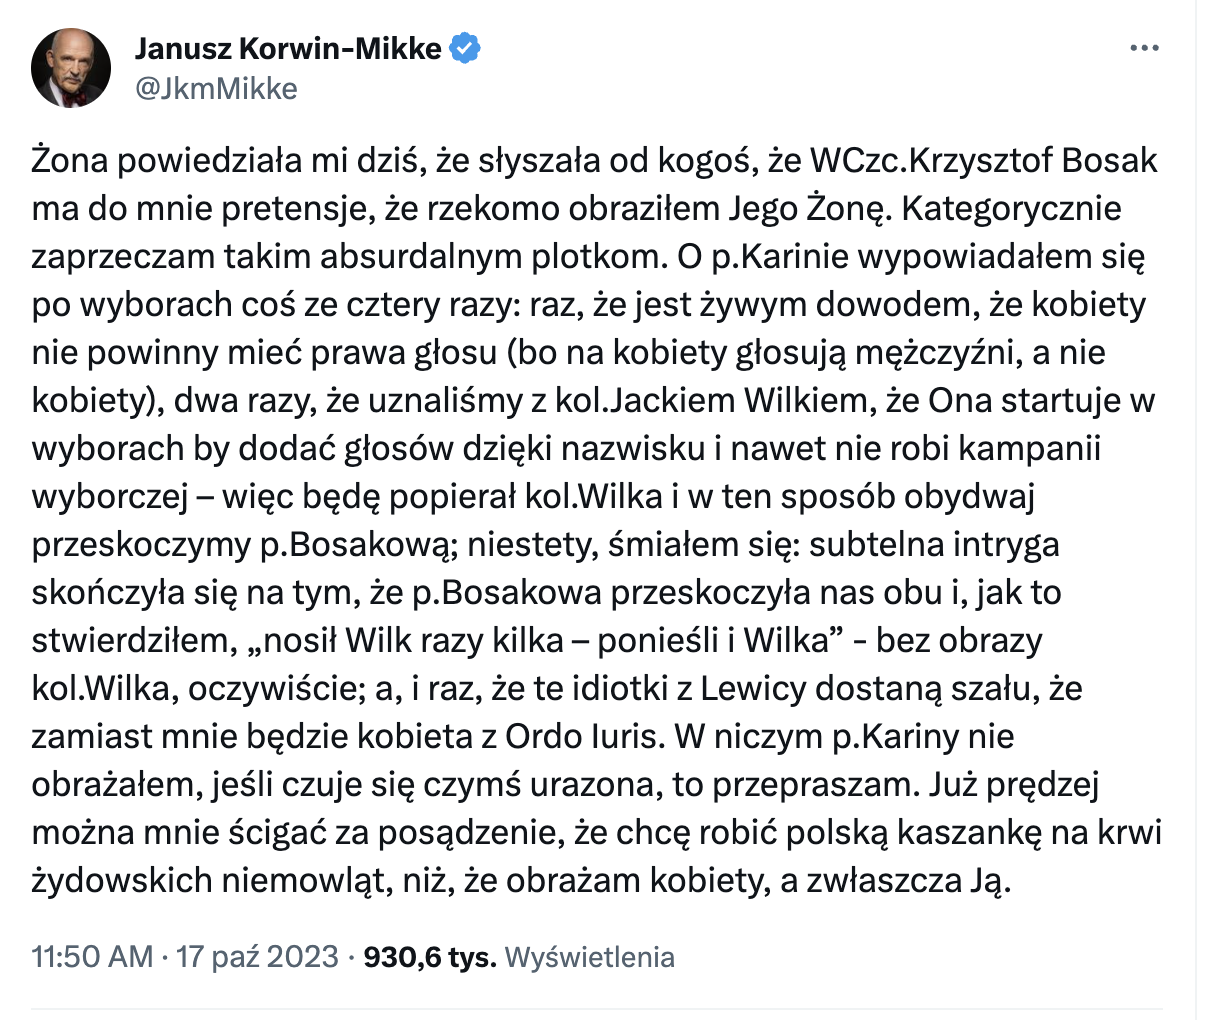Viewport: 1224px width, 1020px height.
Task: Open the three-dot more options menu
Action: point(1144,48)
